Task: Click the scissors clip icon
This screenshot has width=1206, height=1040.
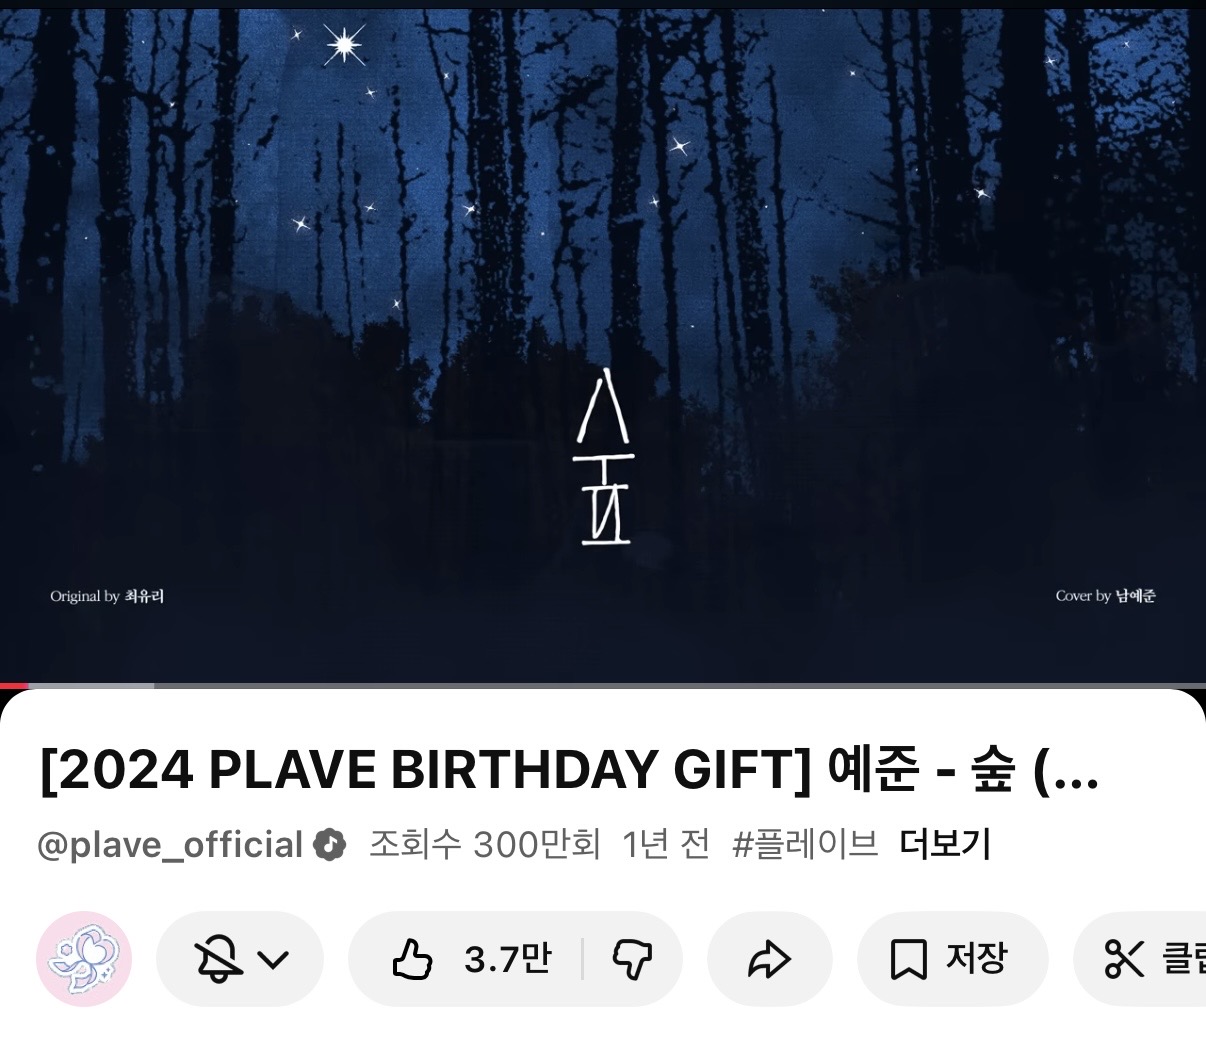Action: click(1124, 959)
